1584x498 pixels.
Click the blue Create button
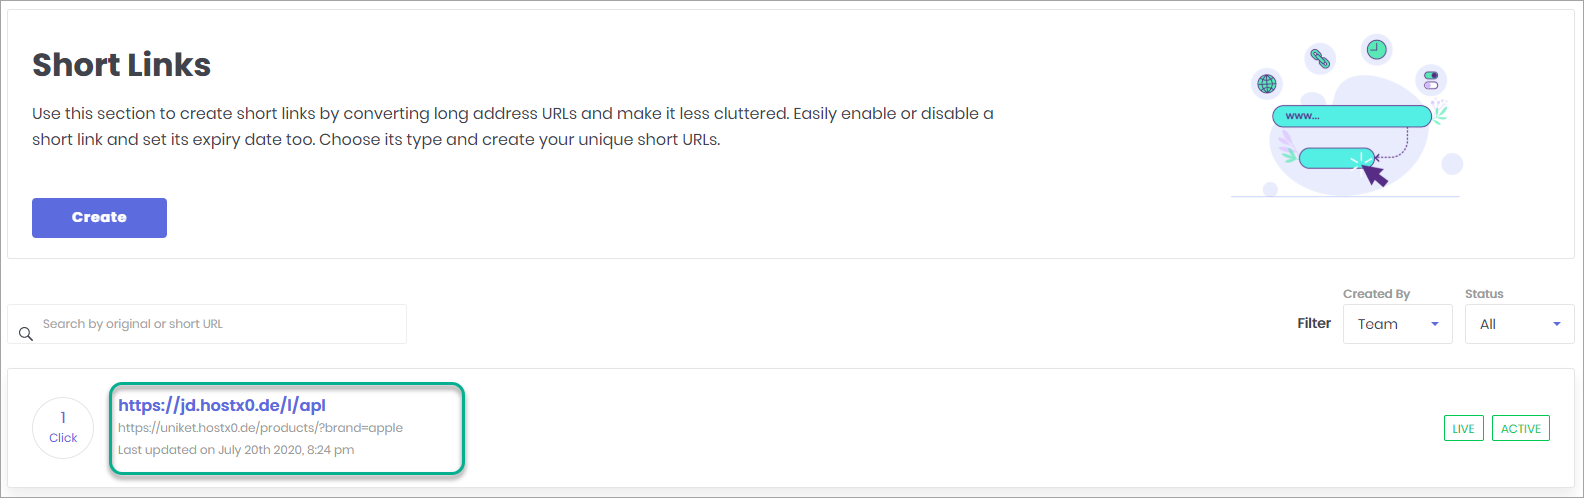tap(99, 218)
